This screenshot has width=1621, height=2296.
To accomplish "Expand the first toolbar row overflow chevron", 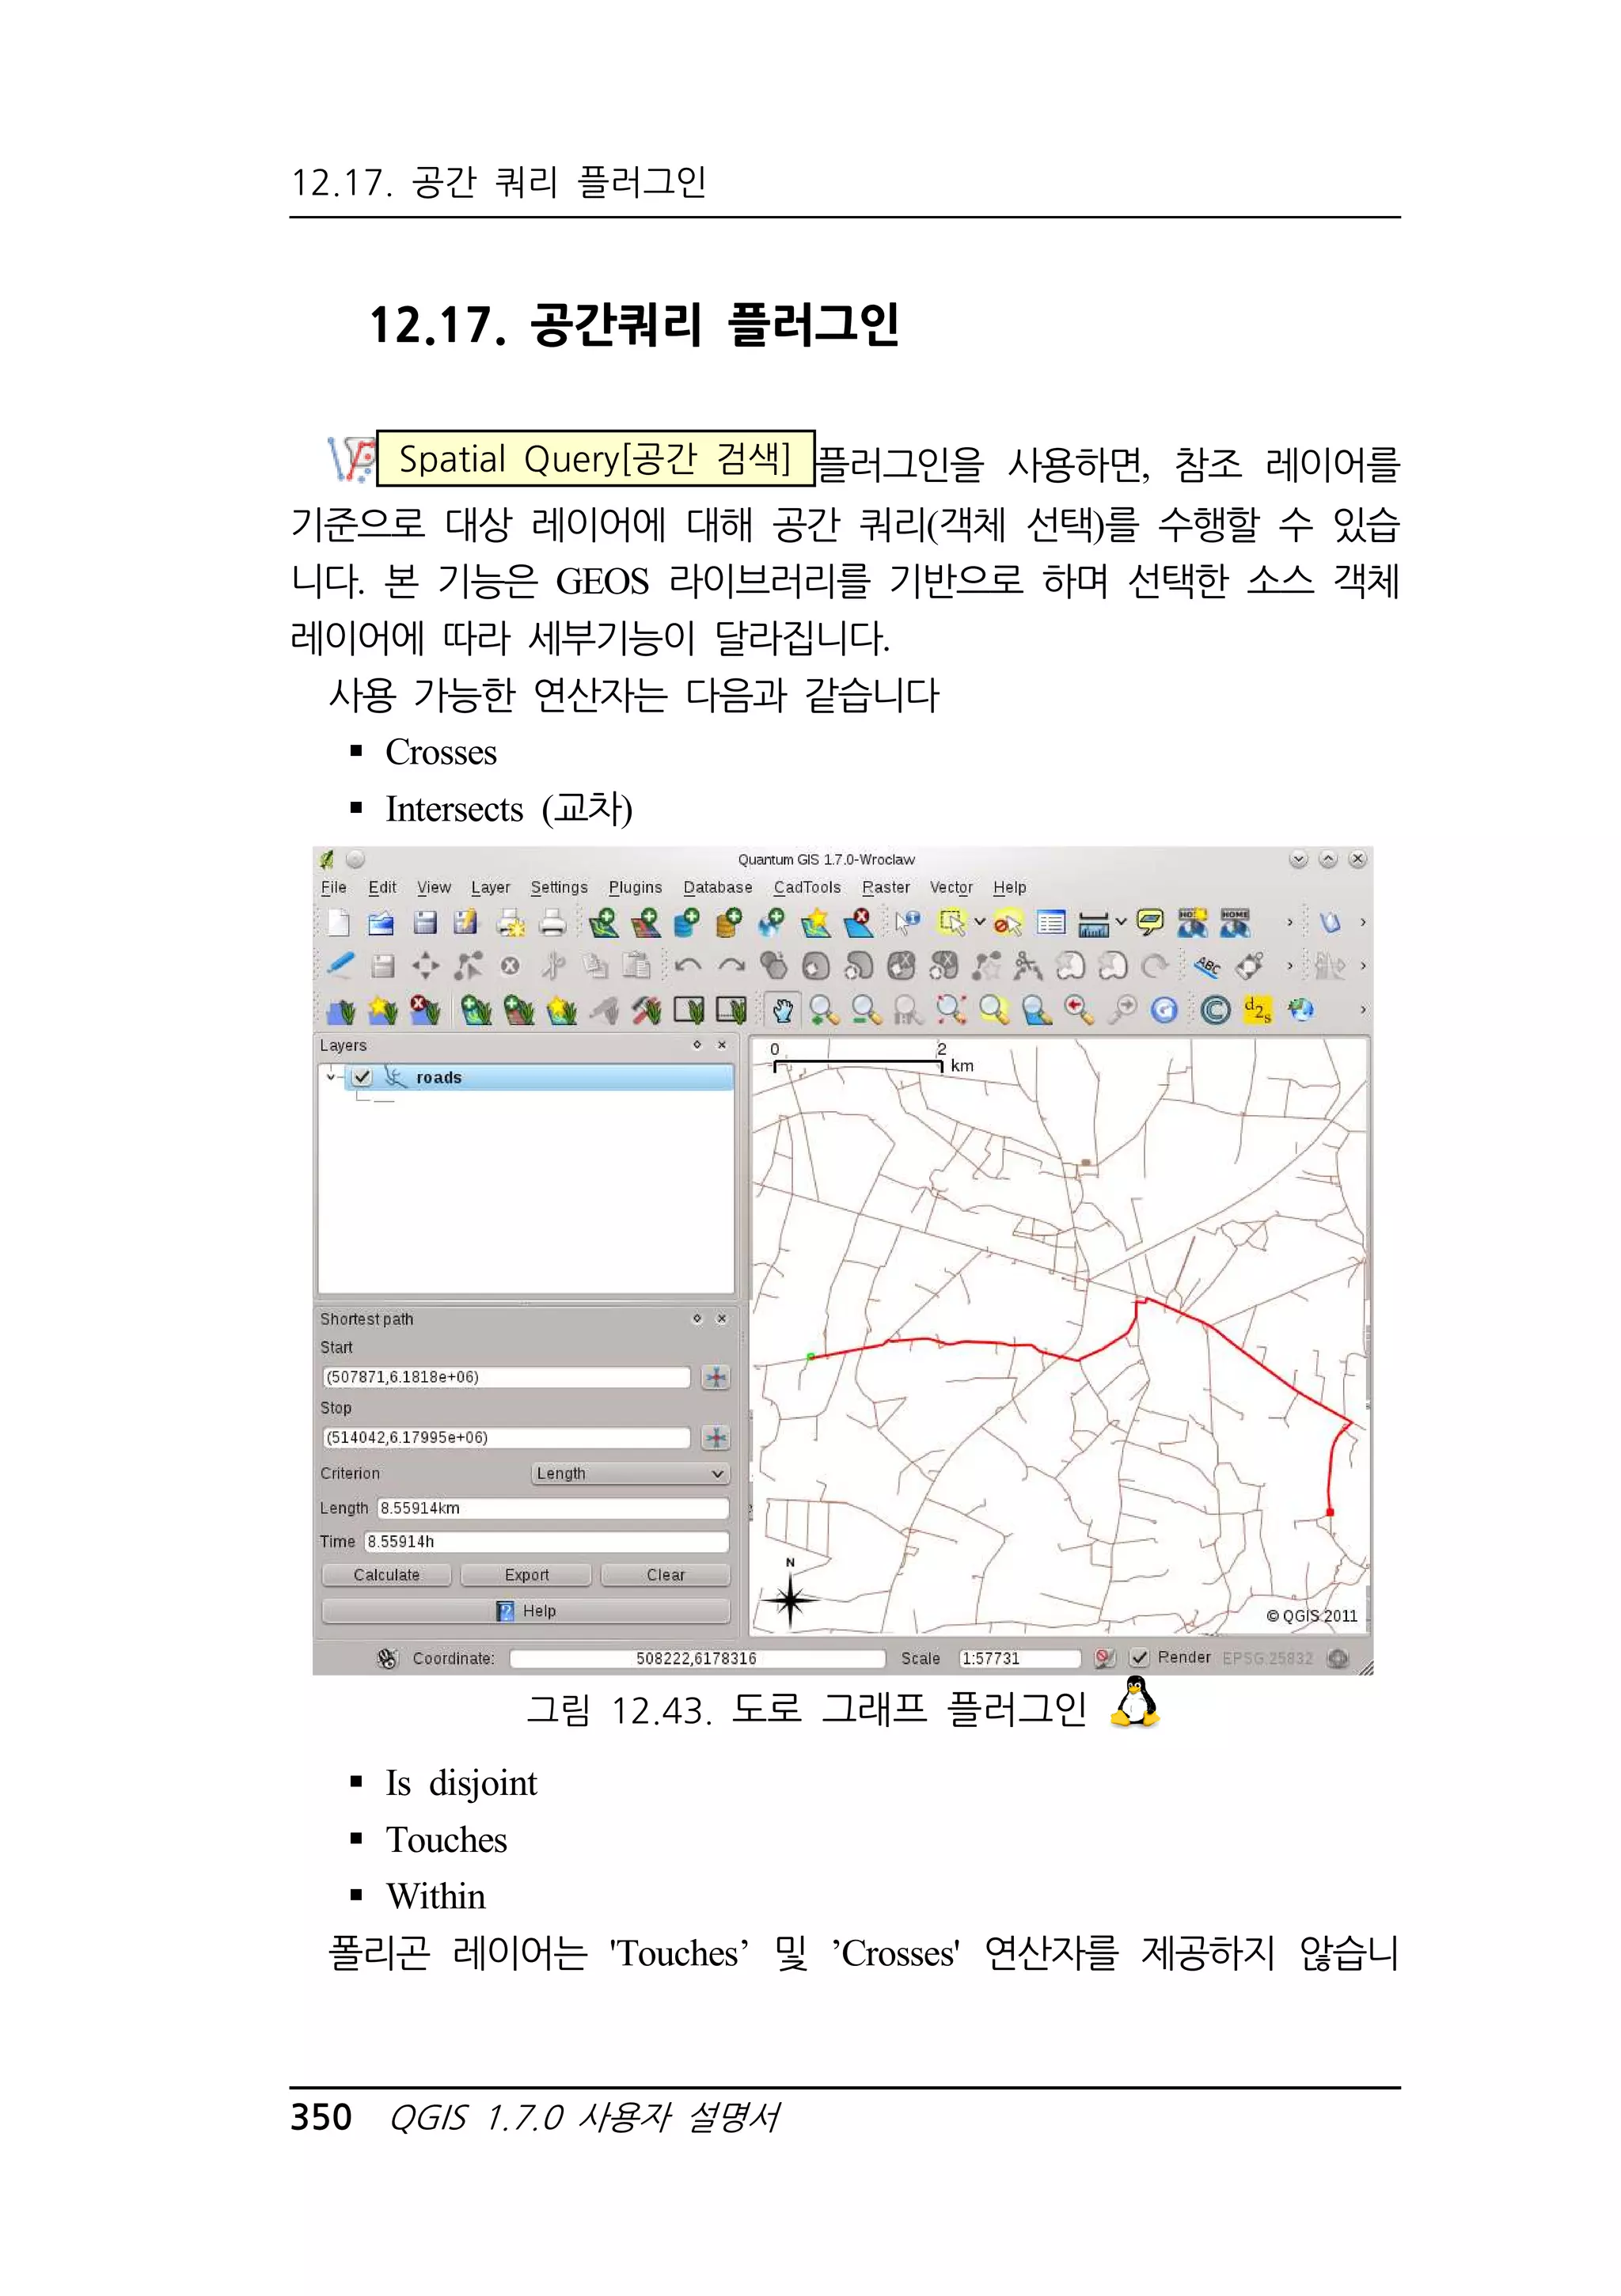I will click(x=1289, y=922).
